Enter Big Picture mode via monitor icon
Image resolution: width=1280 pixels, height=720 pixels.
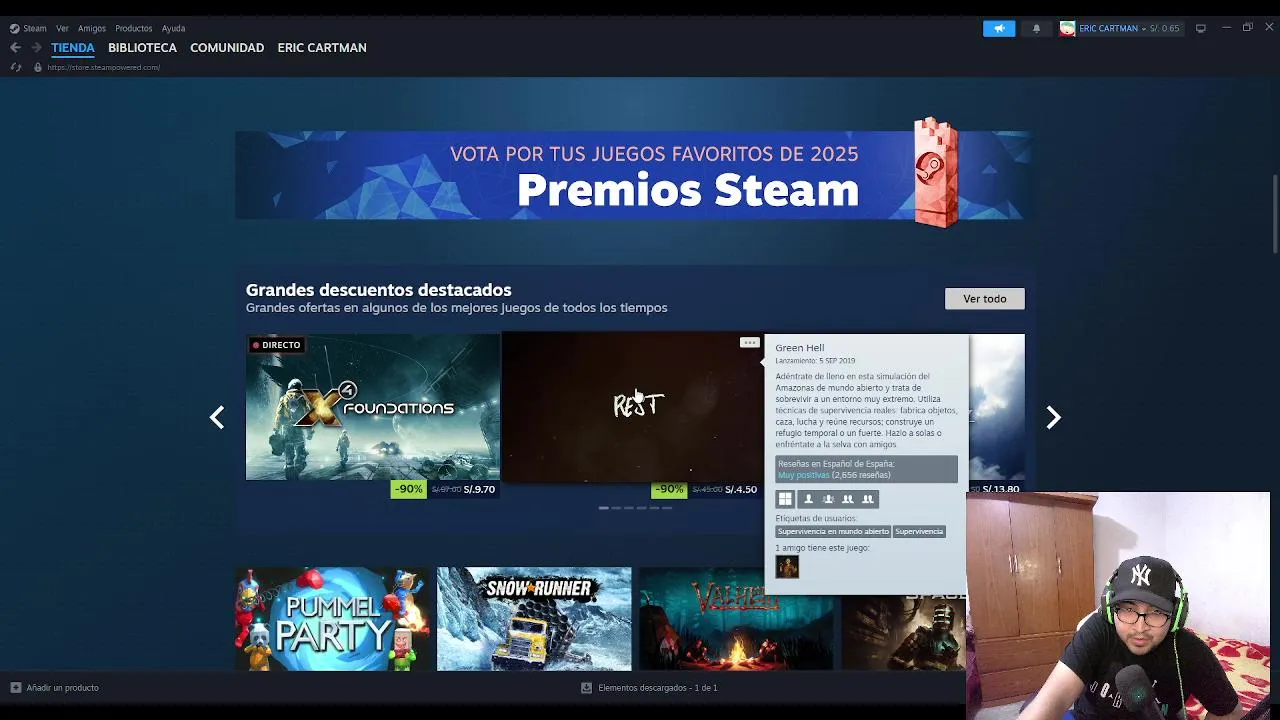(x=1201, y=28)
